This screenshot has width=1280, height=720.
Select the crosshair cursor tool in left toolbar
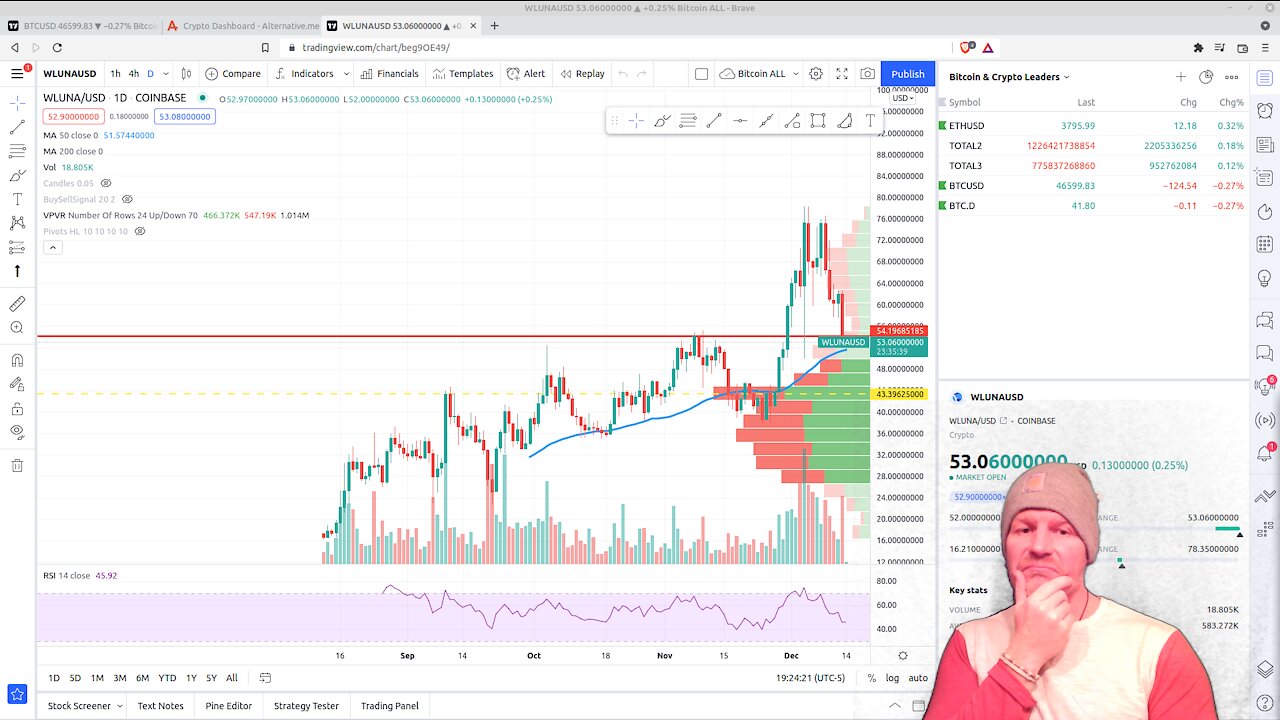tap(17, 103)
